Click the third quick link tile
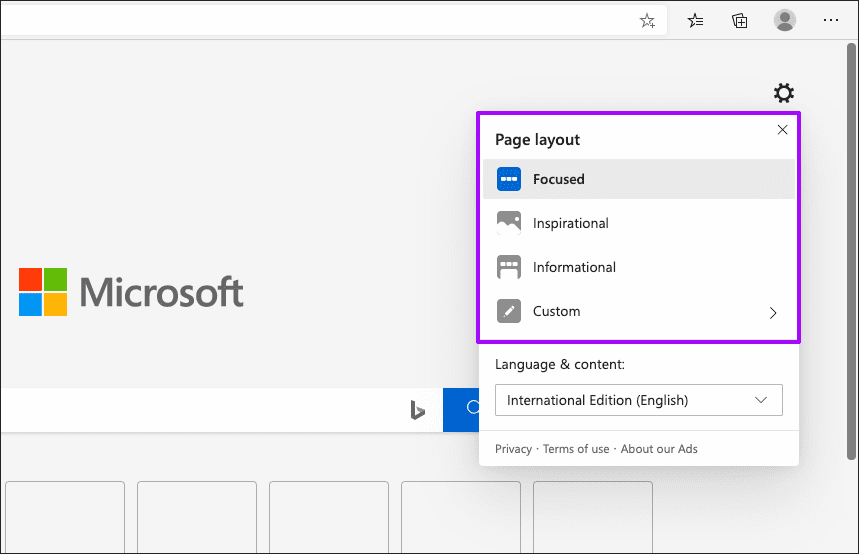 [x=329, y=517]
